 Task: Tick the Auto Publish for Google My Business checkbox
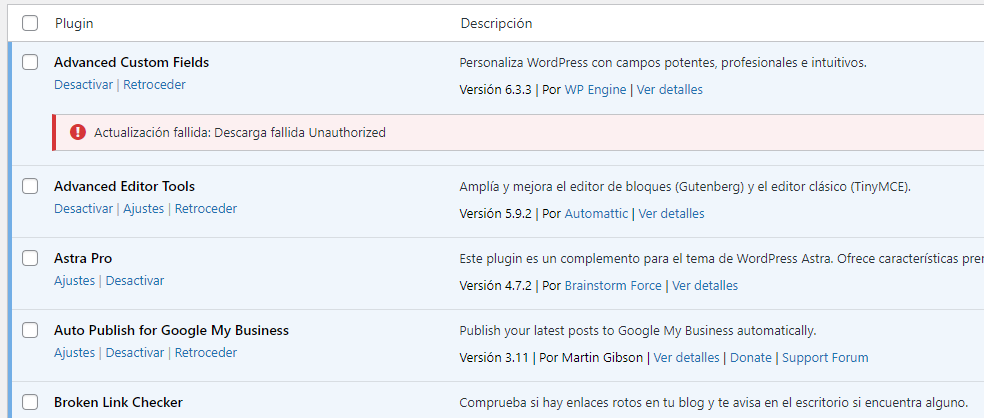(x=29, y=330)
